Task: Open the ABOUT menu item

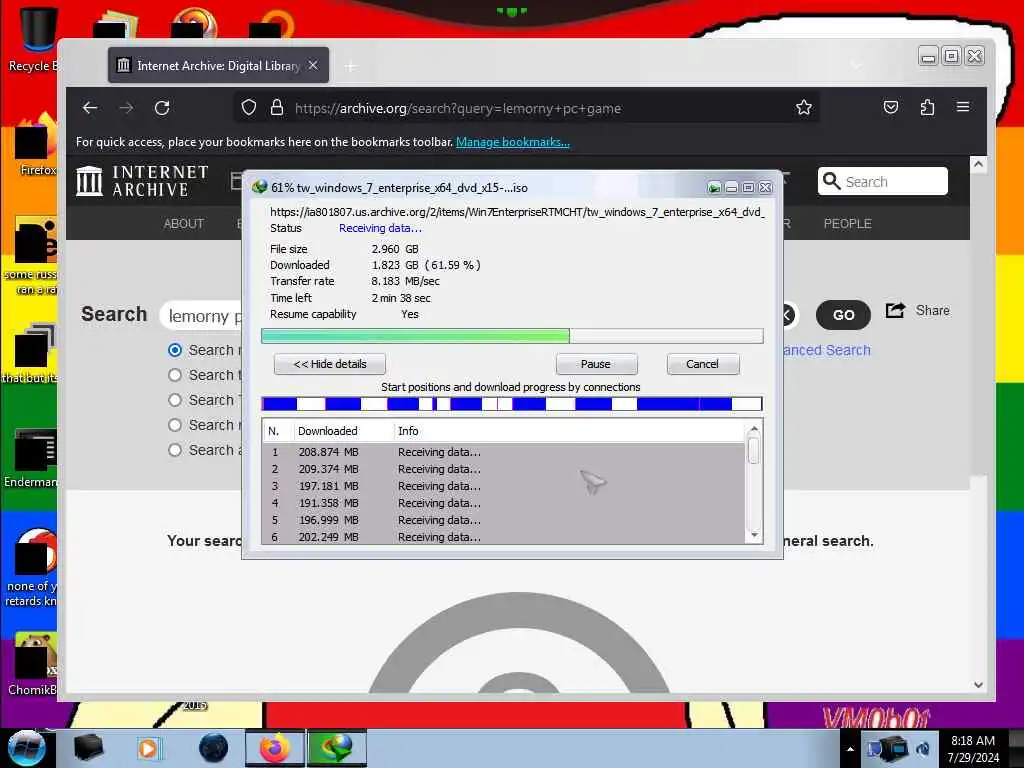Action: [184, 223]
